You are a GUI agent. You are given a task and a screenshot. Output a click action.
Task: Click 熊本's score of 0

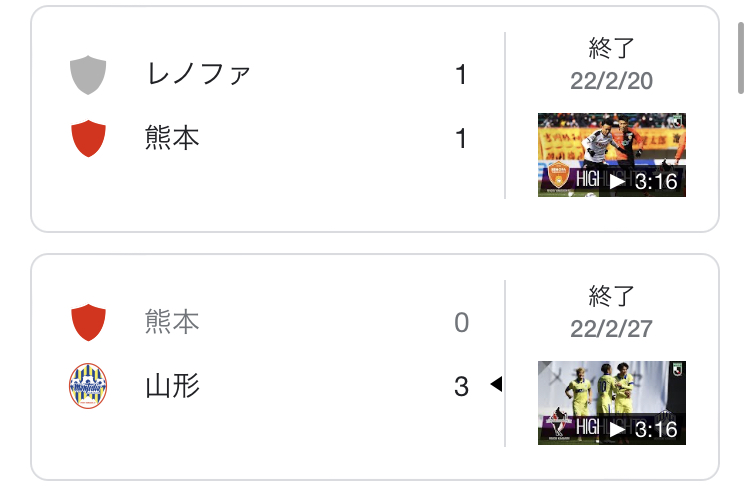click(461, 322)
